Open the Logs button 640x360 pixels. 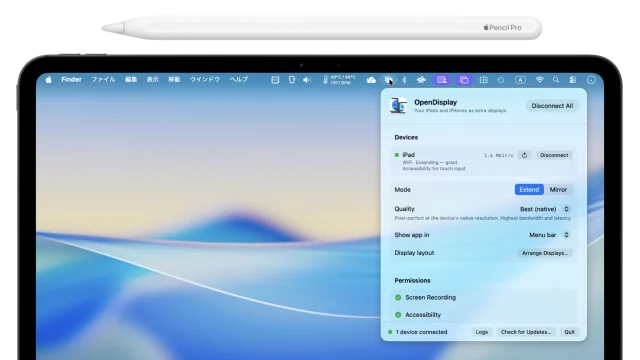482,332
